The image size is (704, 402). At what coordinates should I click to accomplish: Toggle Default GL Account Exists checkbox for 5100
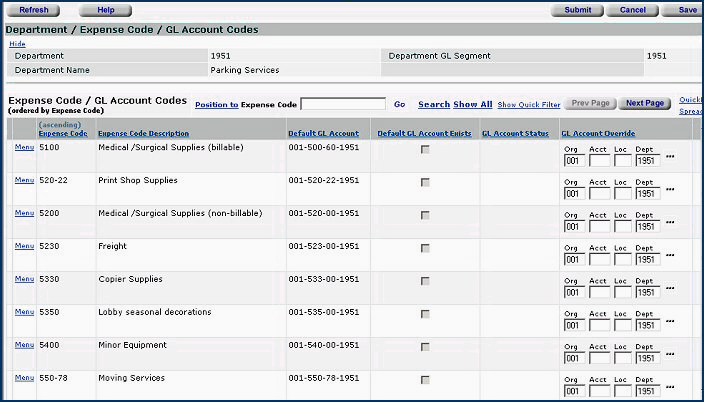coord(425,149)
